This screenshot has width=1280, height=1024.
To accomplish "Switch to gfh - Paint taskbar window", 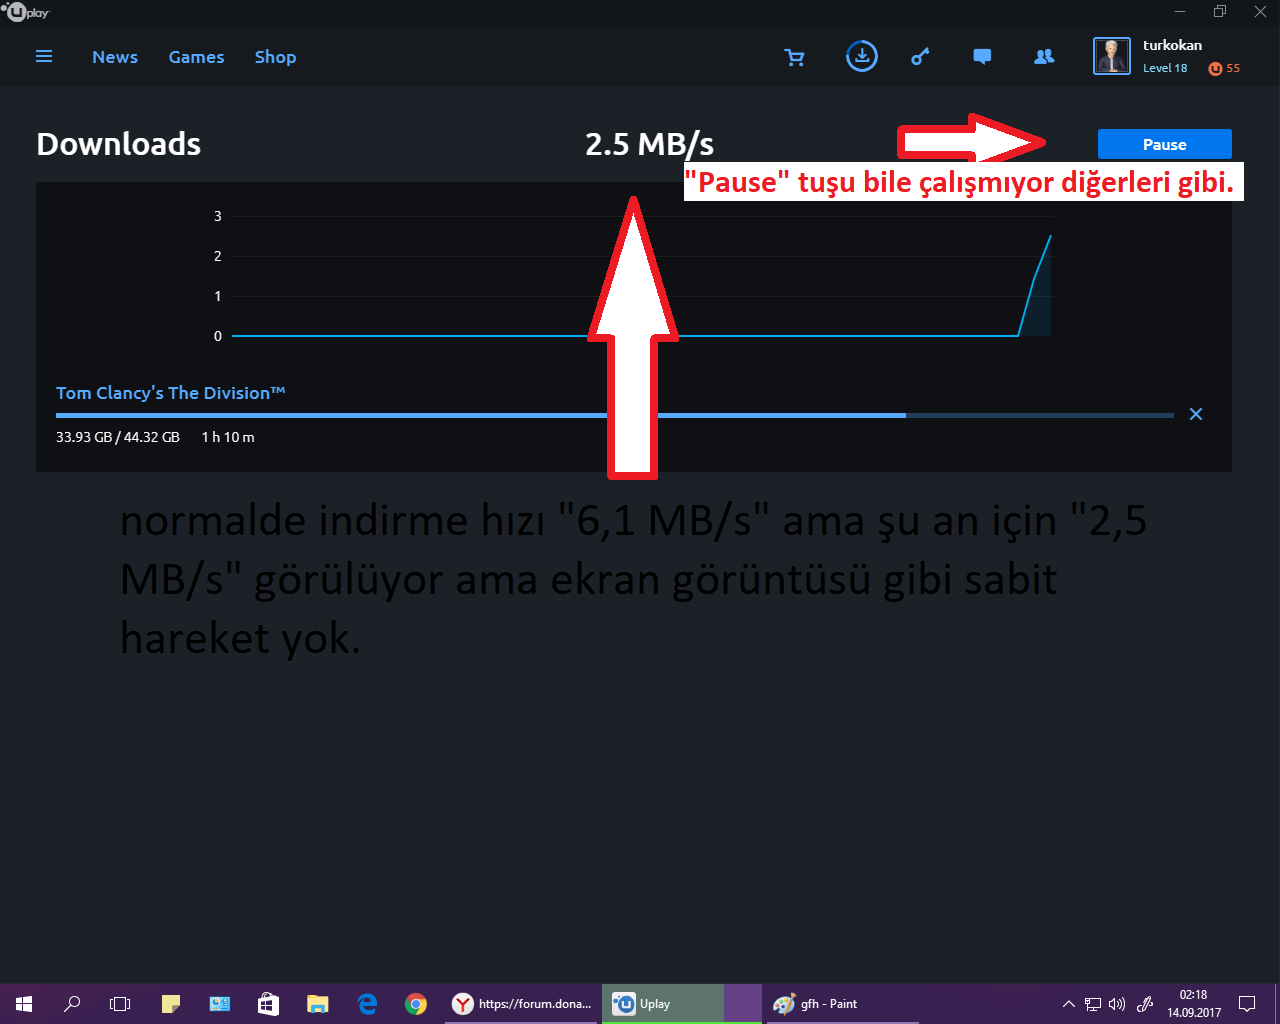I will point(829,1004).
